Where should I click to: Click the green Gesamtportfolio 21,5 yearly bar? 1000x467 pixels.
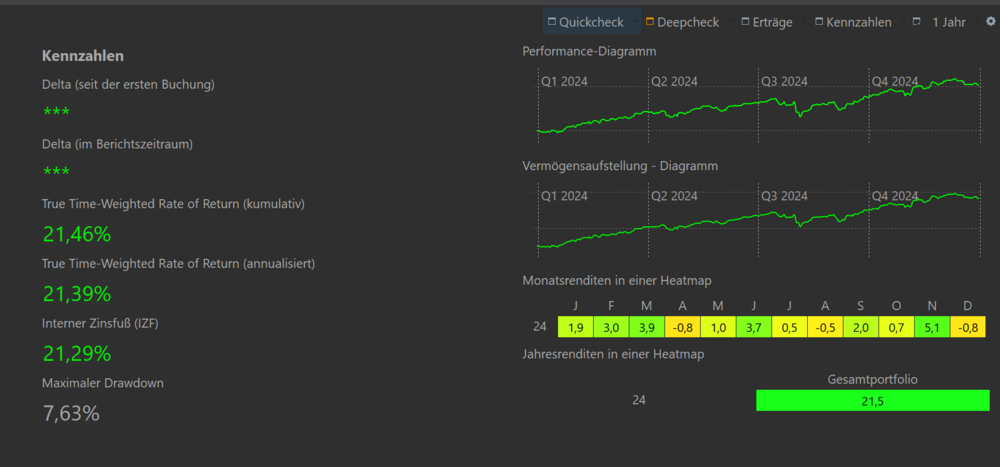872,401
